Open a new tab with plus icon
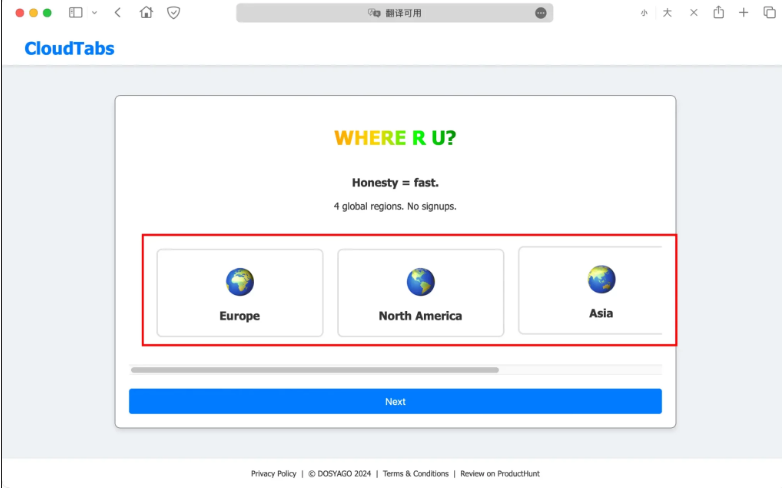The height and width of the screenshot is (488, 782). [x=743, y=13]
